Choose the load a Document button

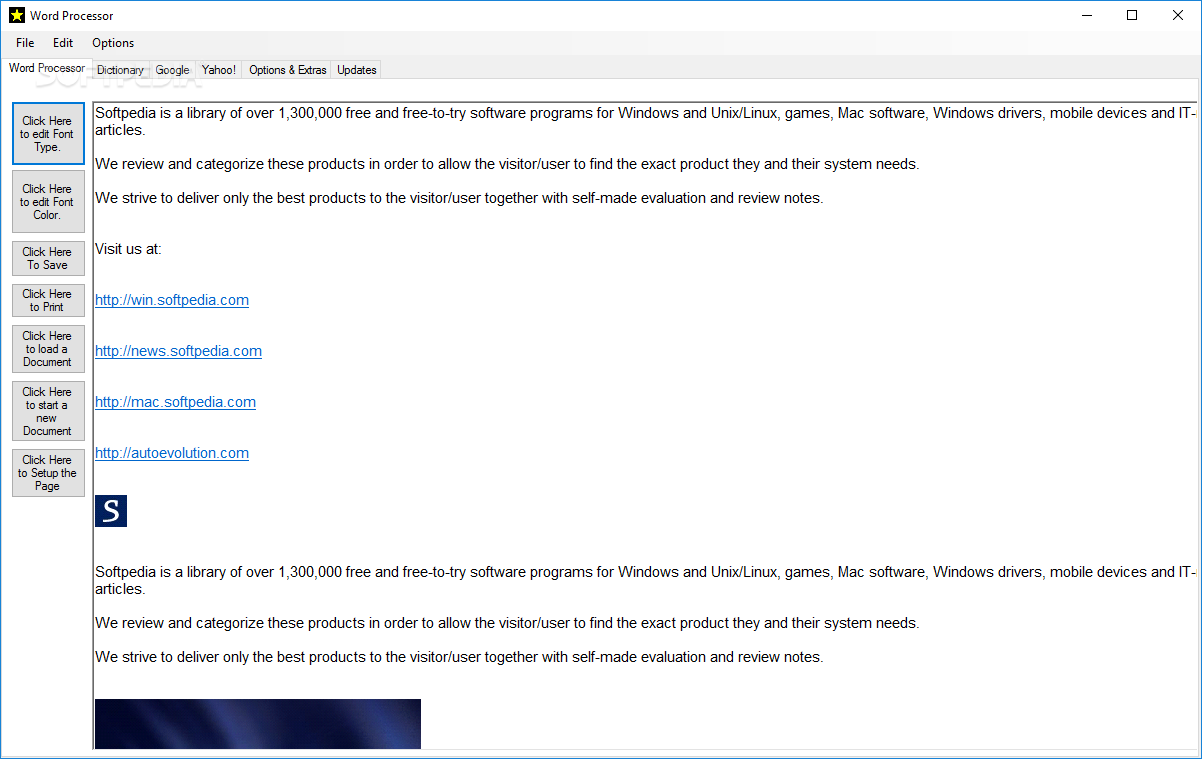48,349
